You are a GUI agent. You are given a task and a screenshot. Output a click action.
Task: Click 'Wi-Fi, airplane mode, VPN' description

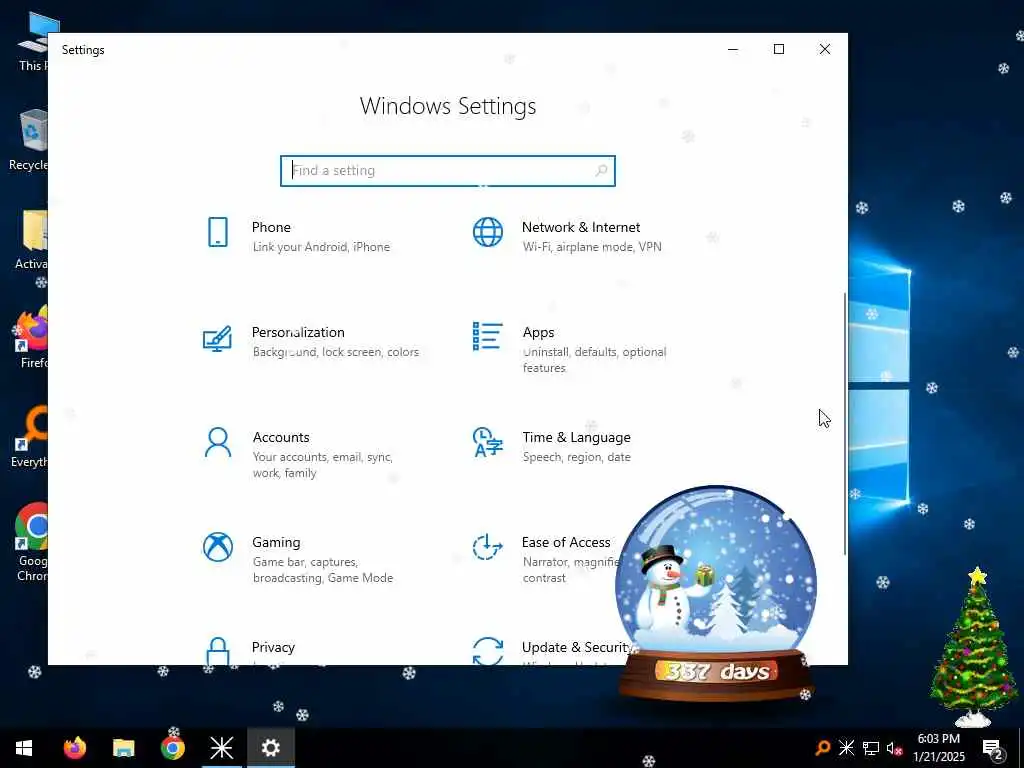click(x=592, y=247)
